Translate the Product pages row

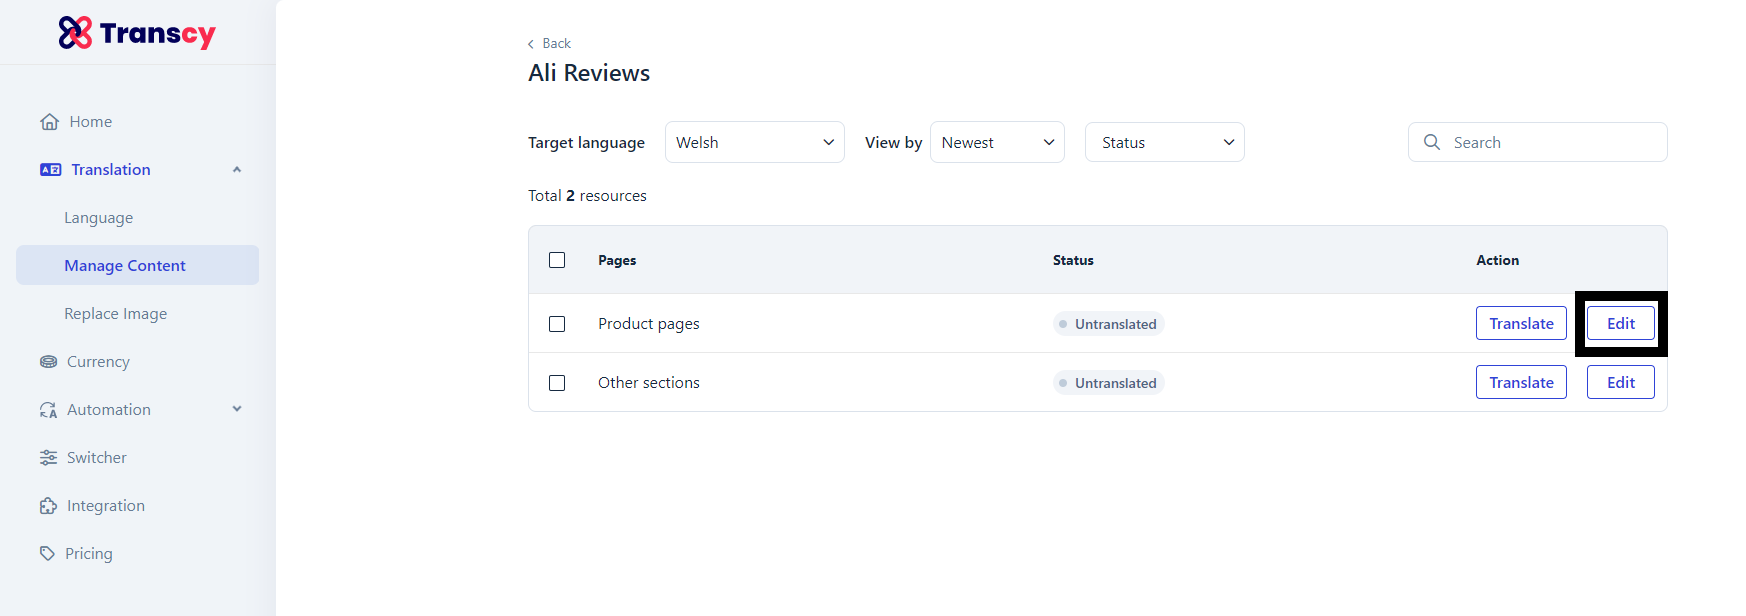(x=1521, y=323)
